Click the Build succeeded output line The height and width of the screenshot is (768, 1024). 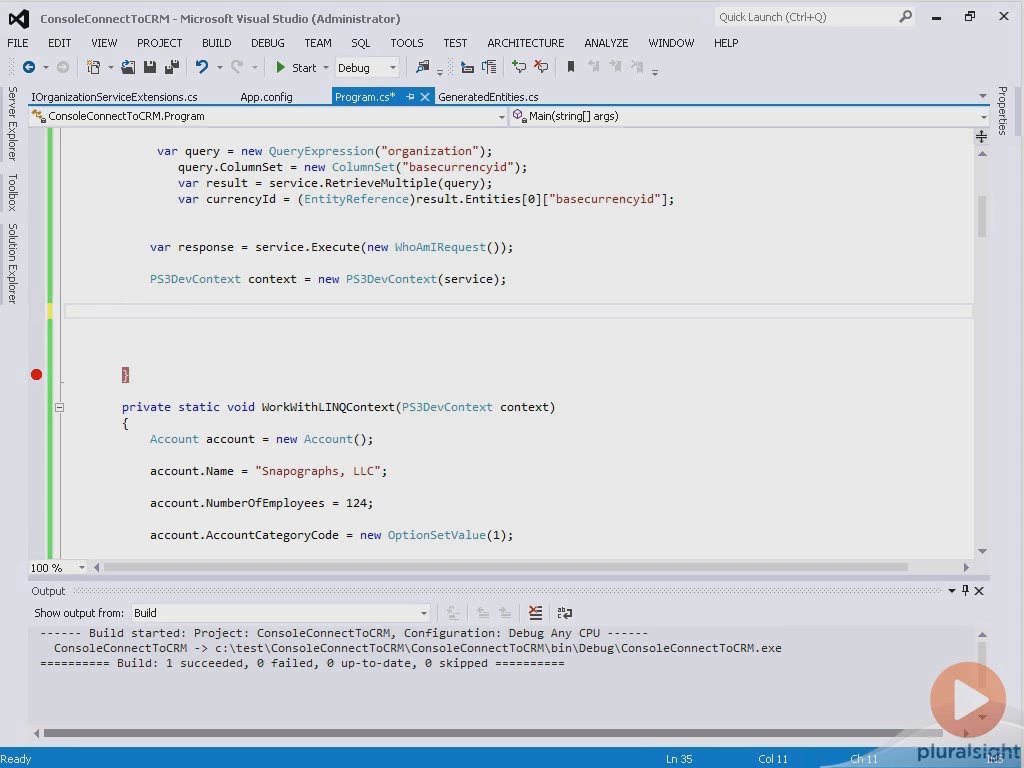pyautogui.click(x=302, y=663)
